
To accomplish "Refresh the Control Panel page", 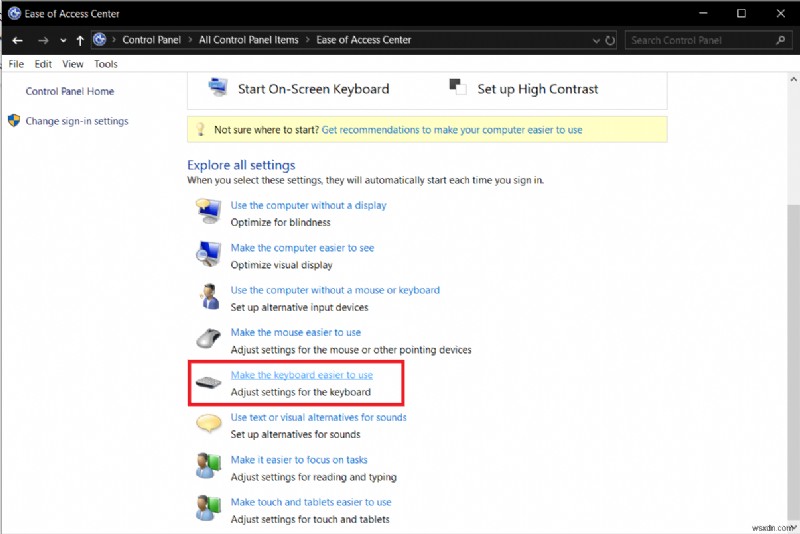I will [x=610, y=40].
